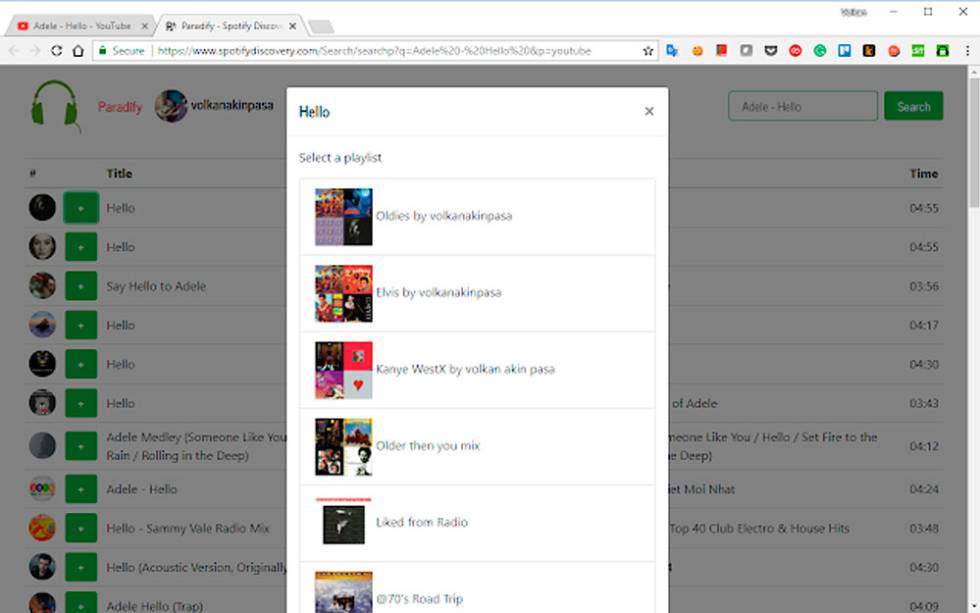Click plus button beside Adele - Hello
Screen dimensions: 980x613
pyautogui.click(x=81, y=489)
